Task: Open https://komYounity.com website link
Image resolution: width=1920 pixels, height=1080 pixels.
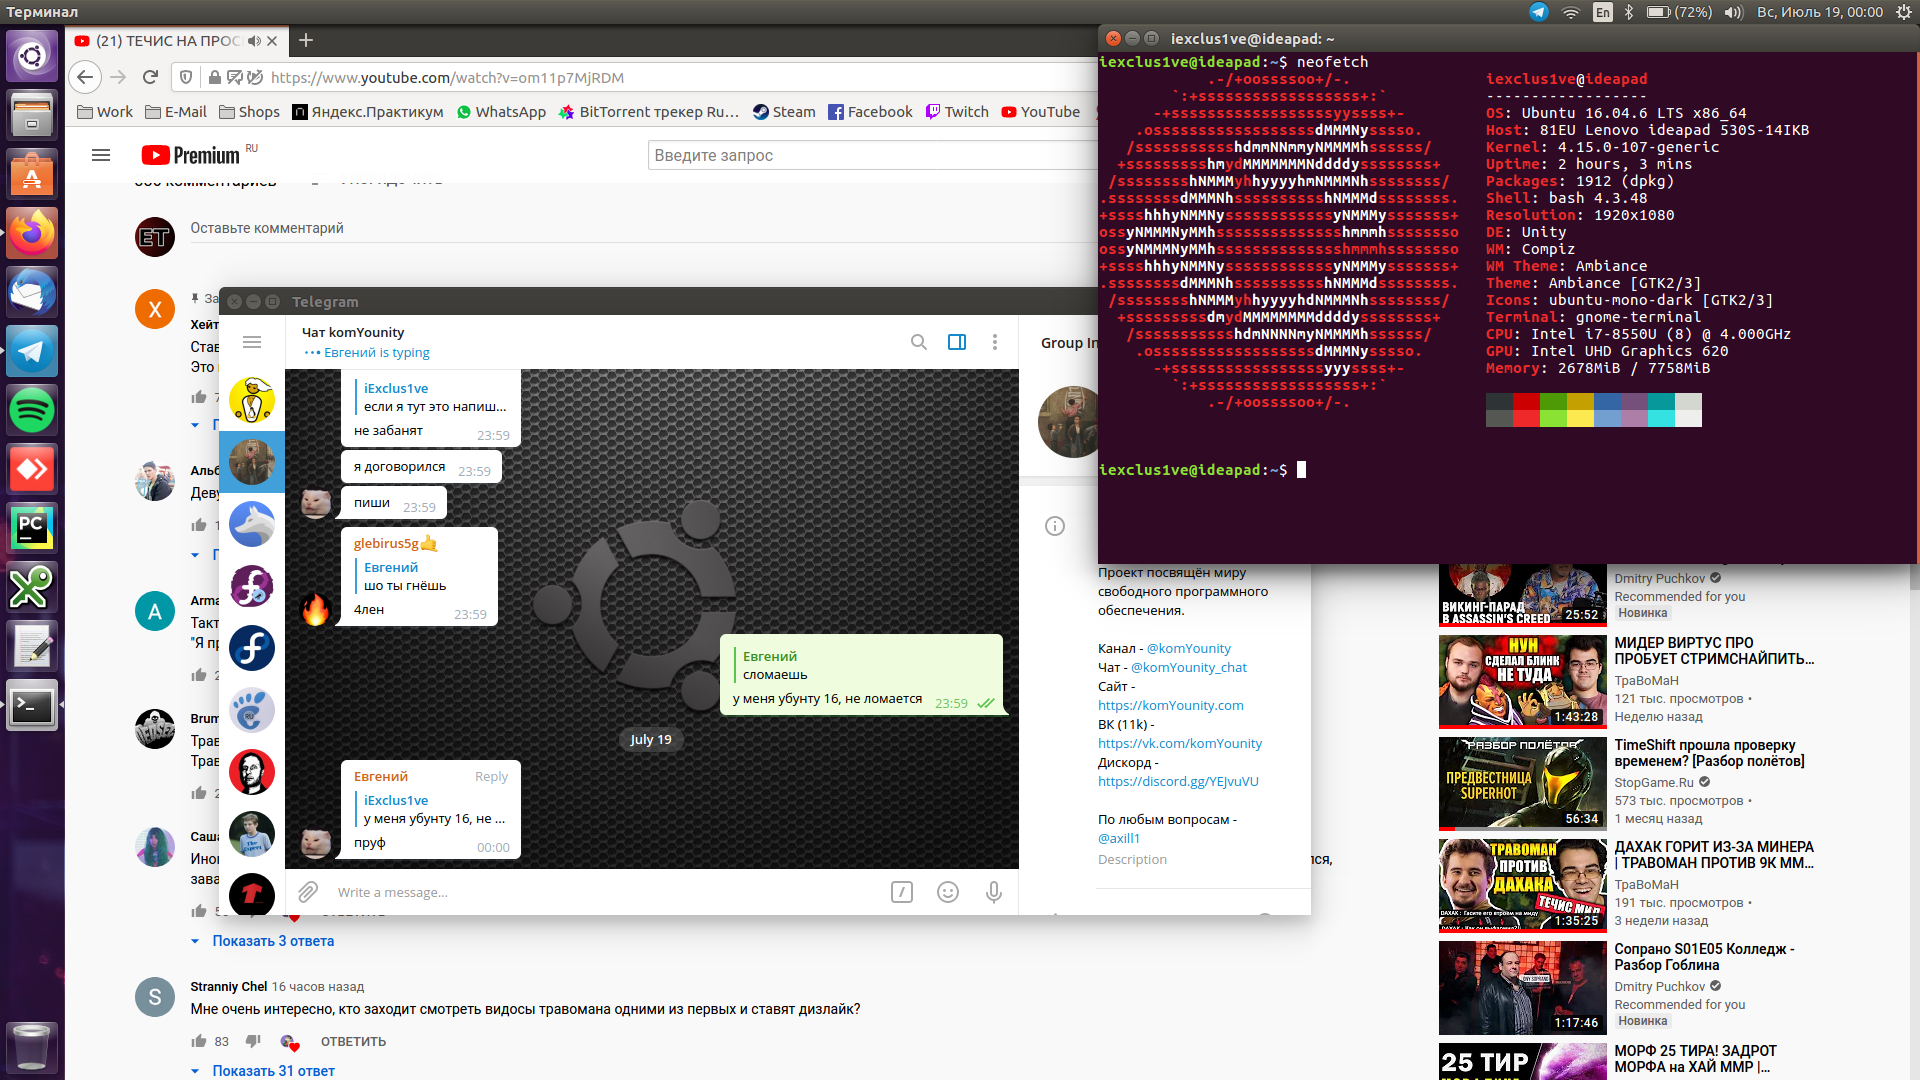Action: [1170, 705]
